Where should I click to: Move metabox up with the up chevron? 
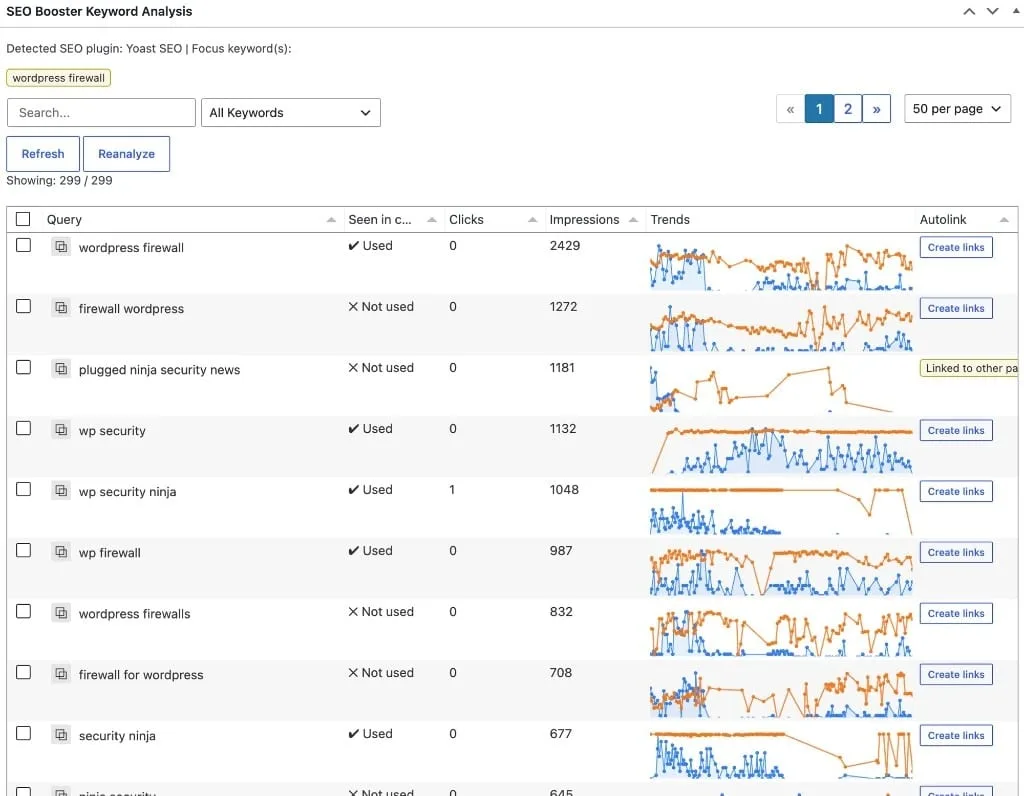pyautogui.click(x=969, y=11)
